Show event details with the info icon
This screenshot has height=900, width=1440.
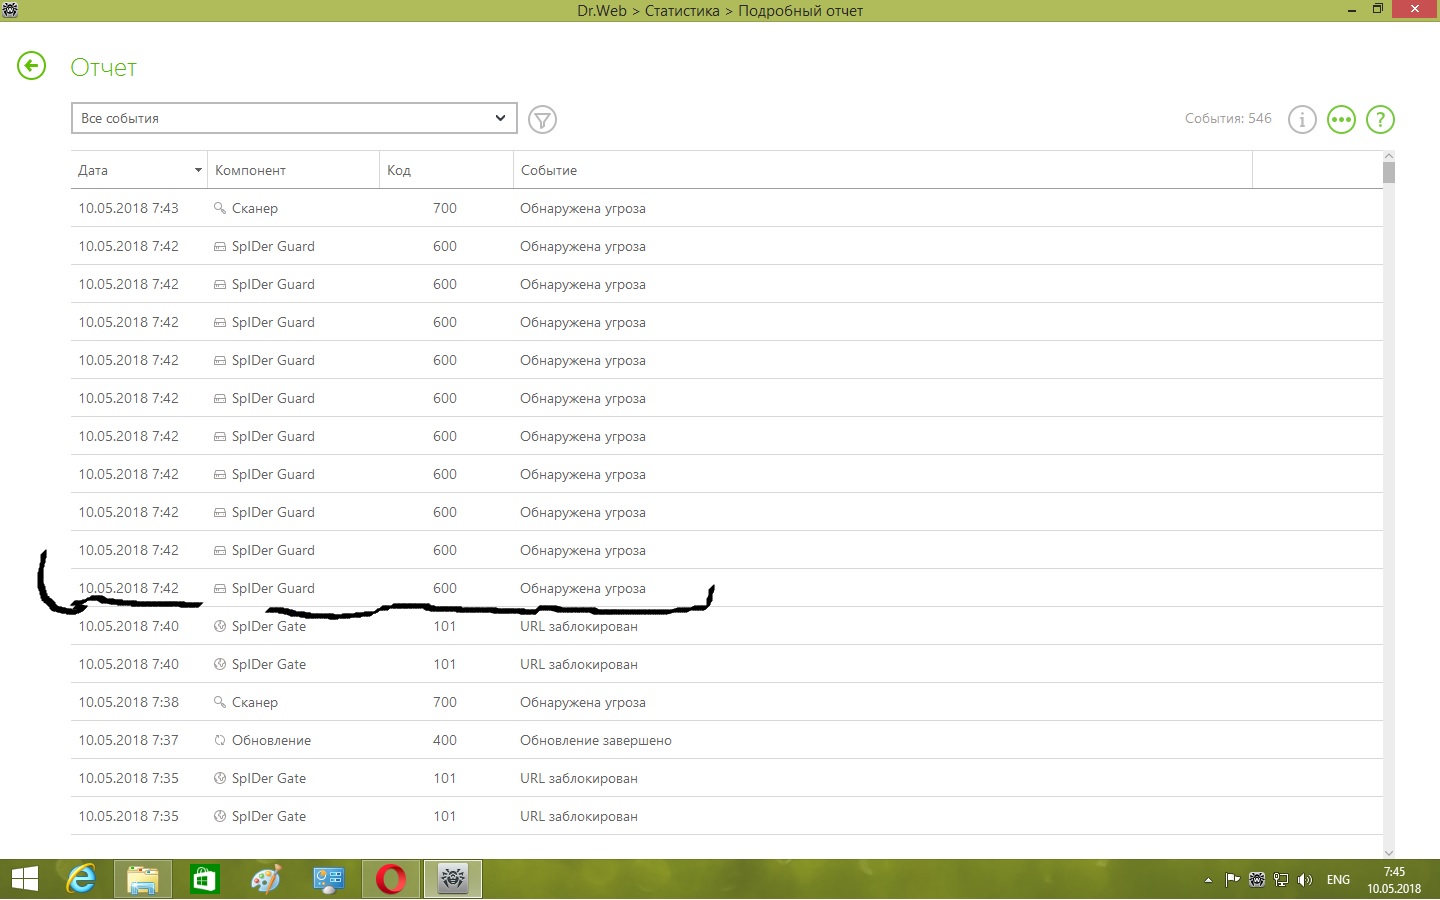click(x=1302, y=120)
